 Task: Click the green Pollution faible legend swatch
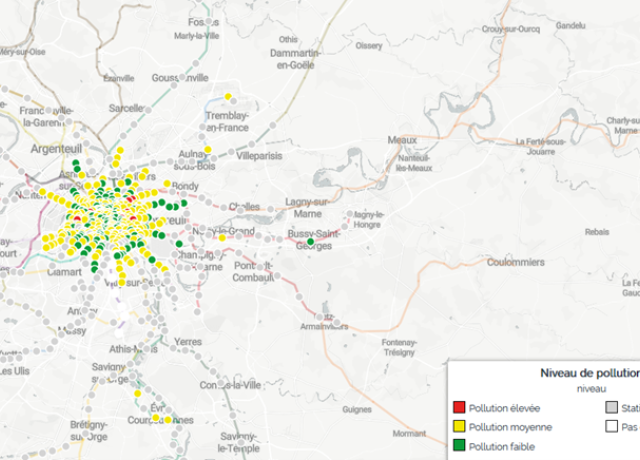[460, 446]
